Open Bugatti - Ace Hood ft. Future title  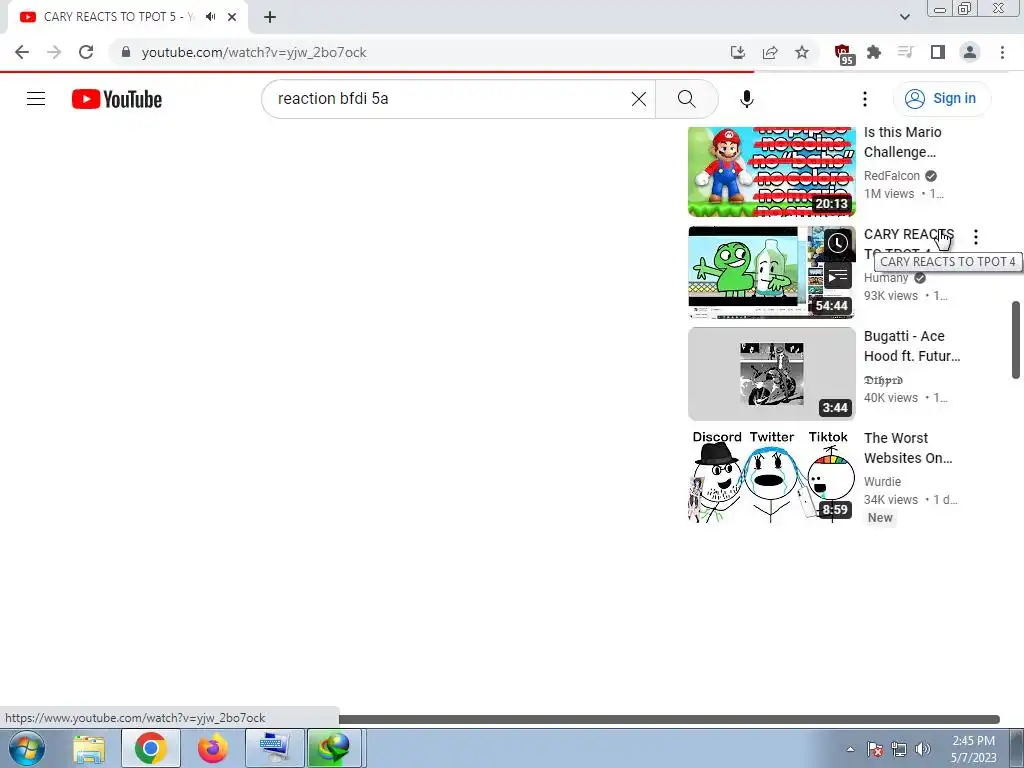(x=912, y=346)
